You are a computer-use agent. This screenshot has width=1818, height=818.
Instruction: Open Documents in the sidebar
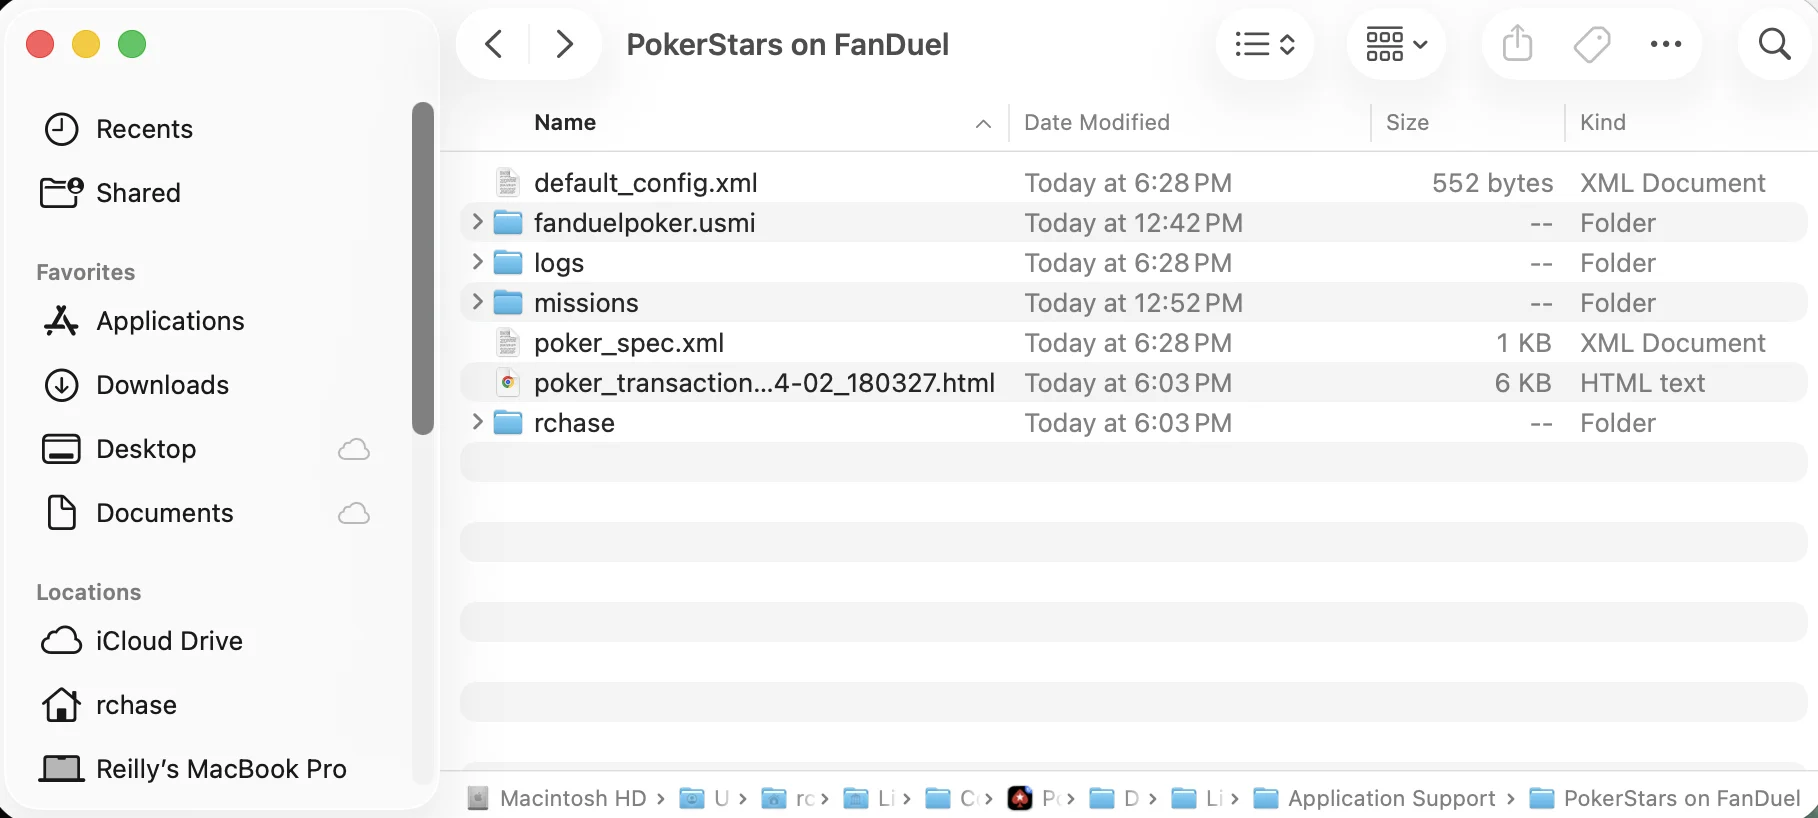[138, 513]
